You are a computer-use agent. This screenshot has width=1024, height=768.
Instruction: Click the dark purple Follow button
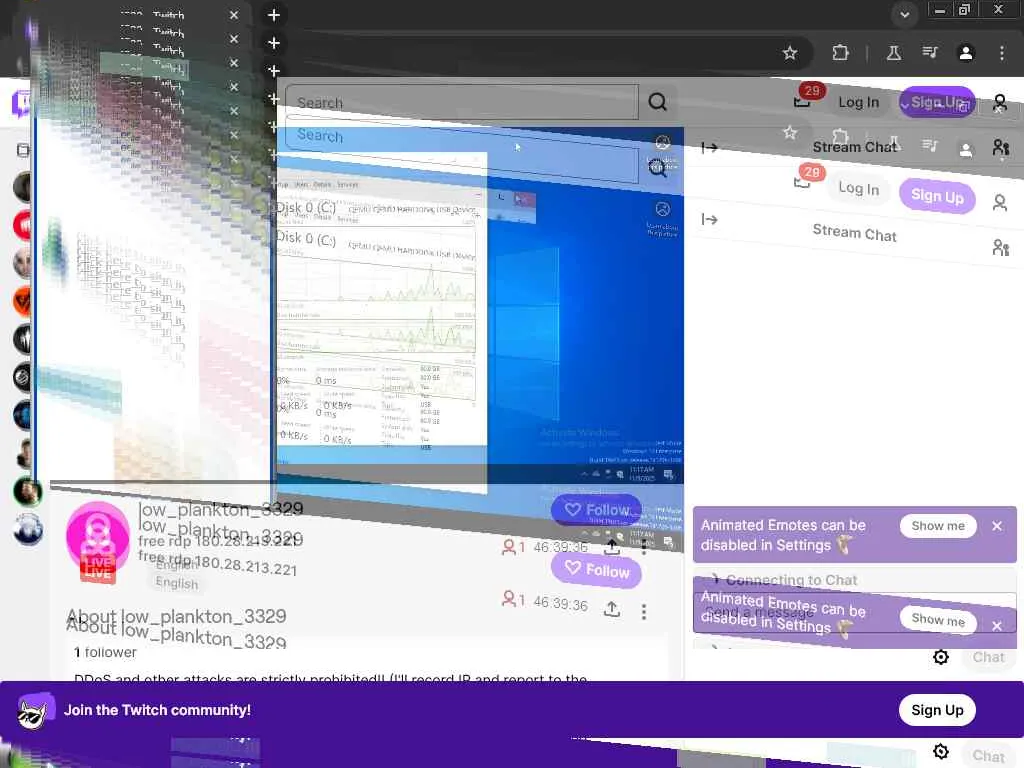[596, 510]
